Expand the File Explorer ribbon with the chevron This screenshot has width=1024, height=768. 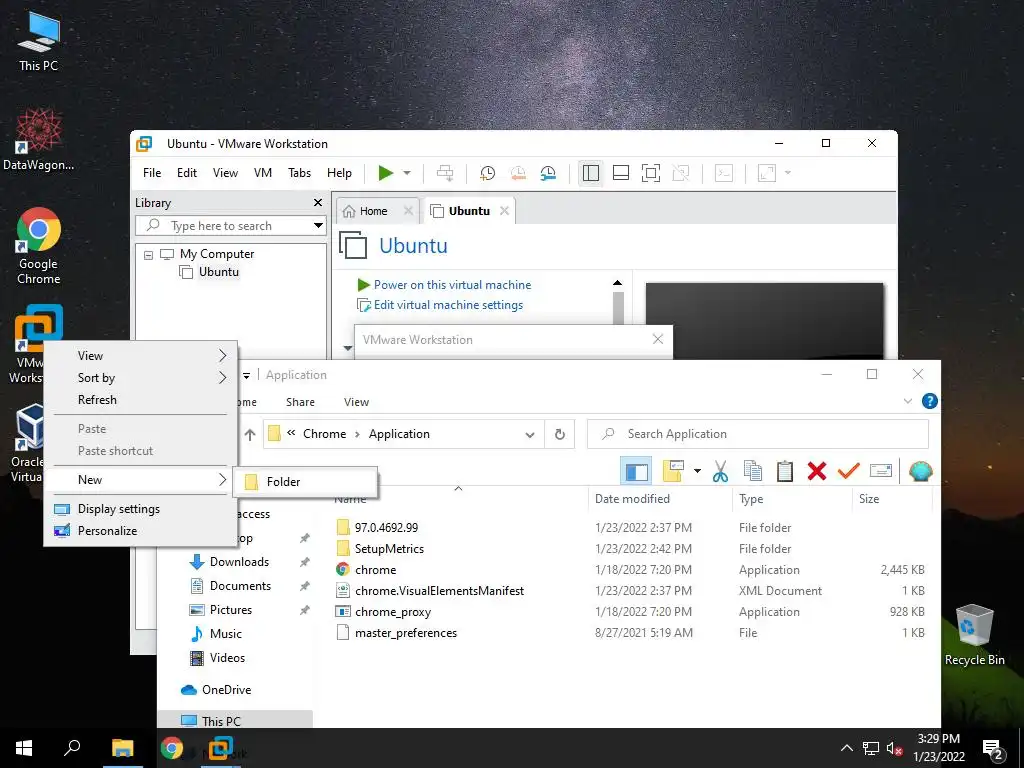pyautogui.click(x=908, y=401)
